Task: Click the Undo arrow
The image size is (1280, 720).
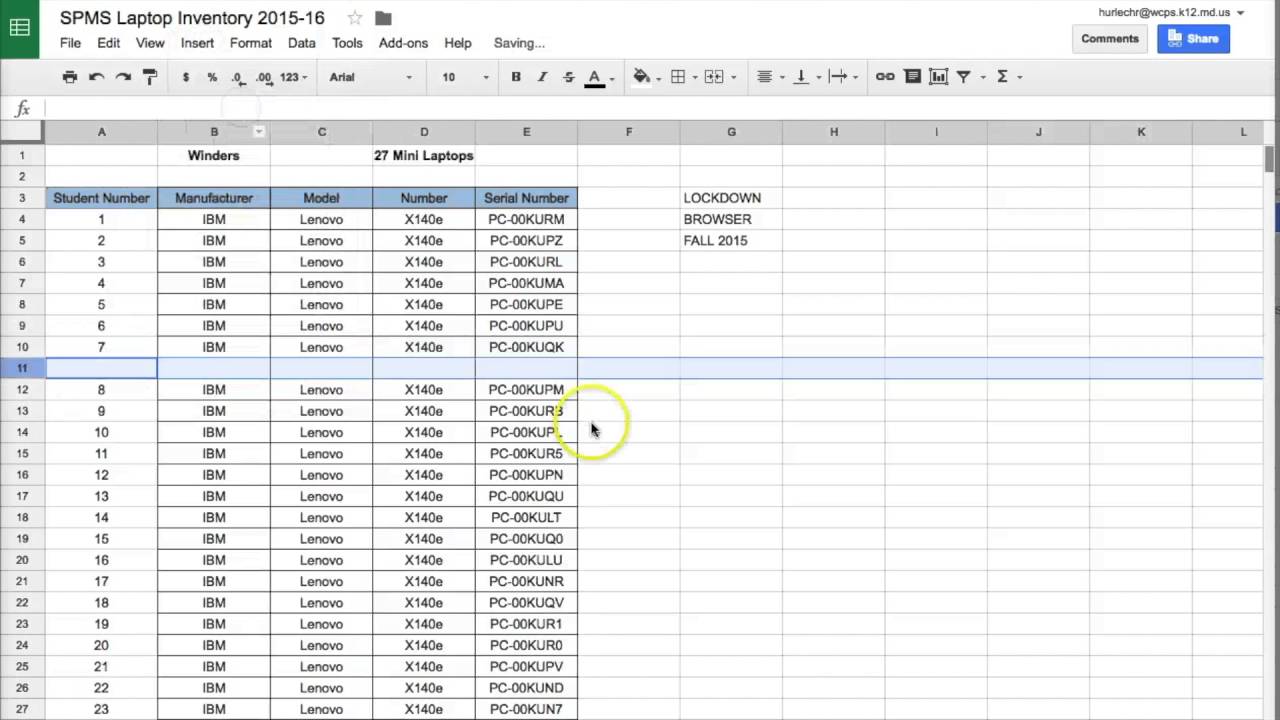Action: (96, 77)
